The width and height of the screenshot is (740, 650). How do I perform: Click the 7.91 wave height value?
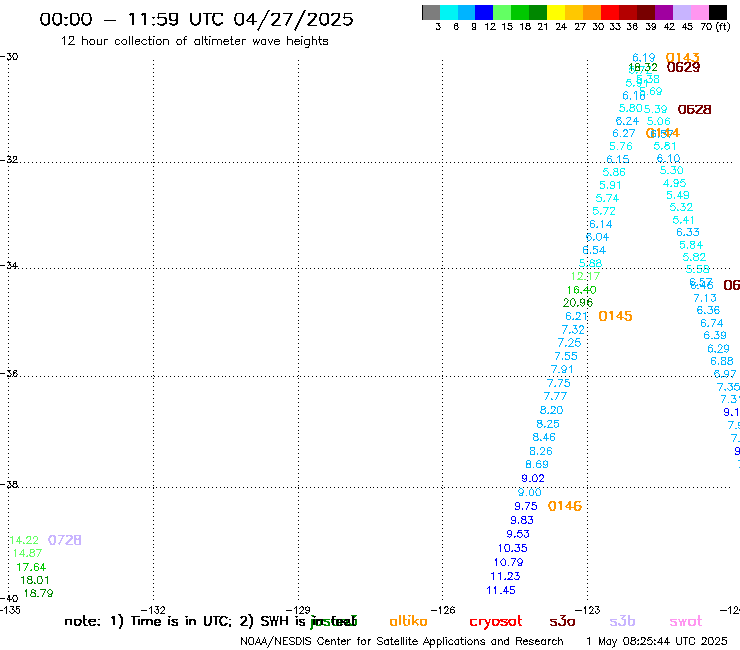pyautogui.click(x=562, y=370)
